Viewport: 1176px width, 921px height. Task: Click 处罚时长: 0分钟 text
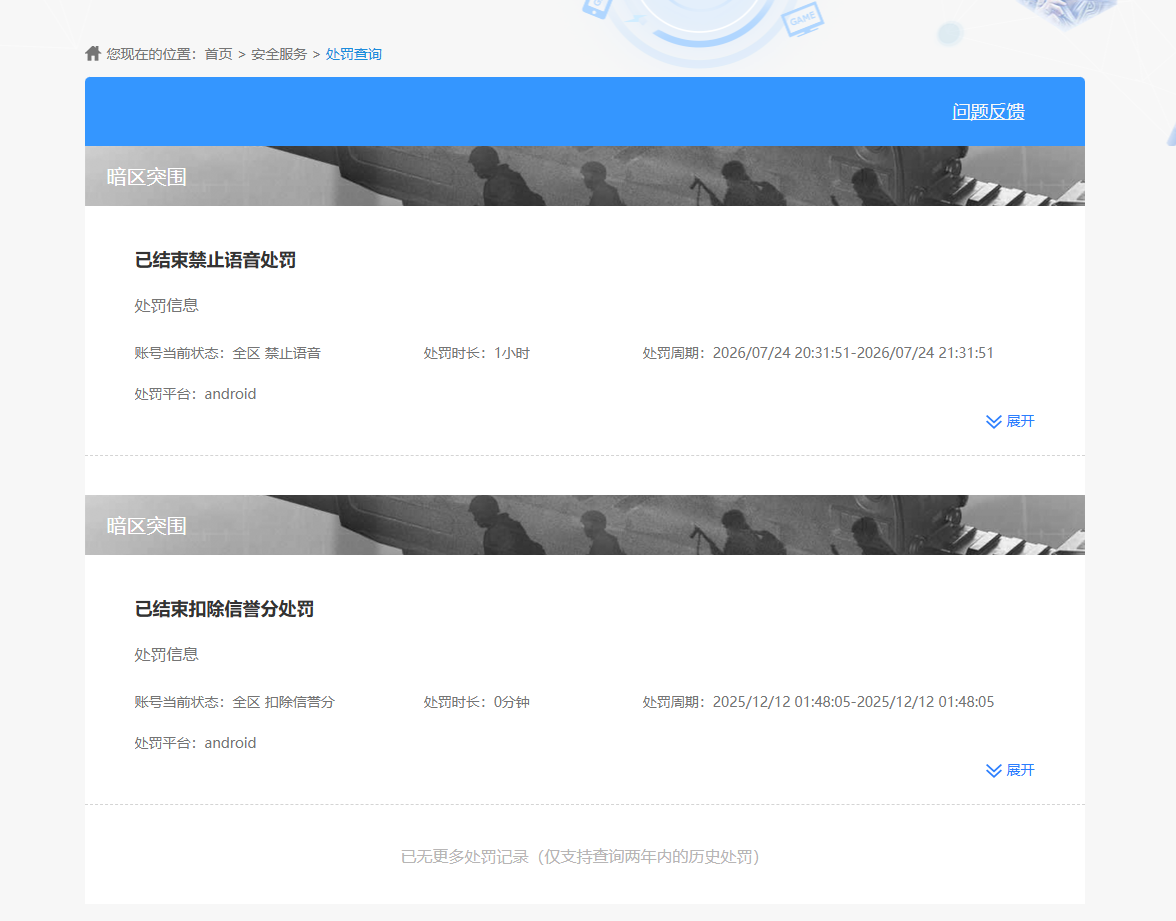pos(476,702)
